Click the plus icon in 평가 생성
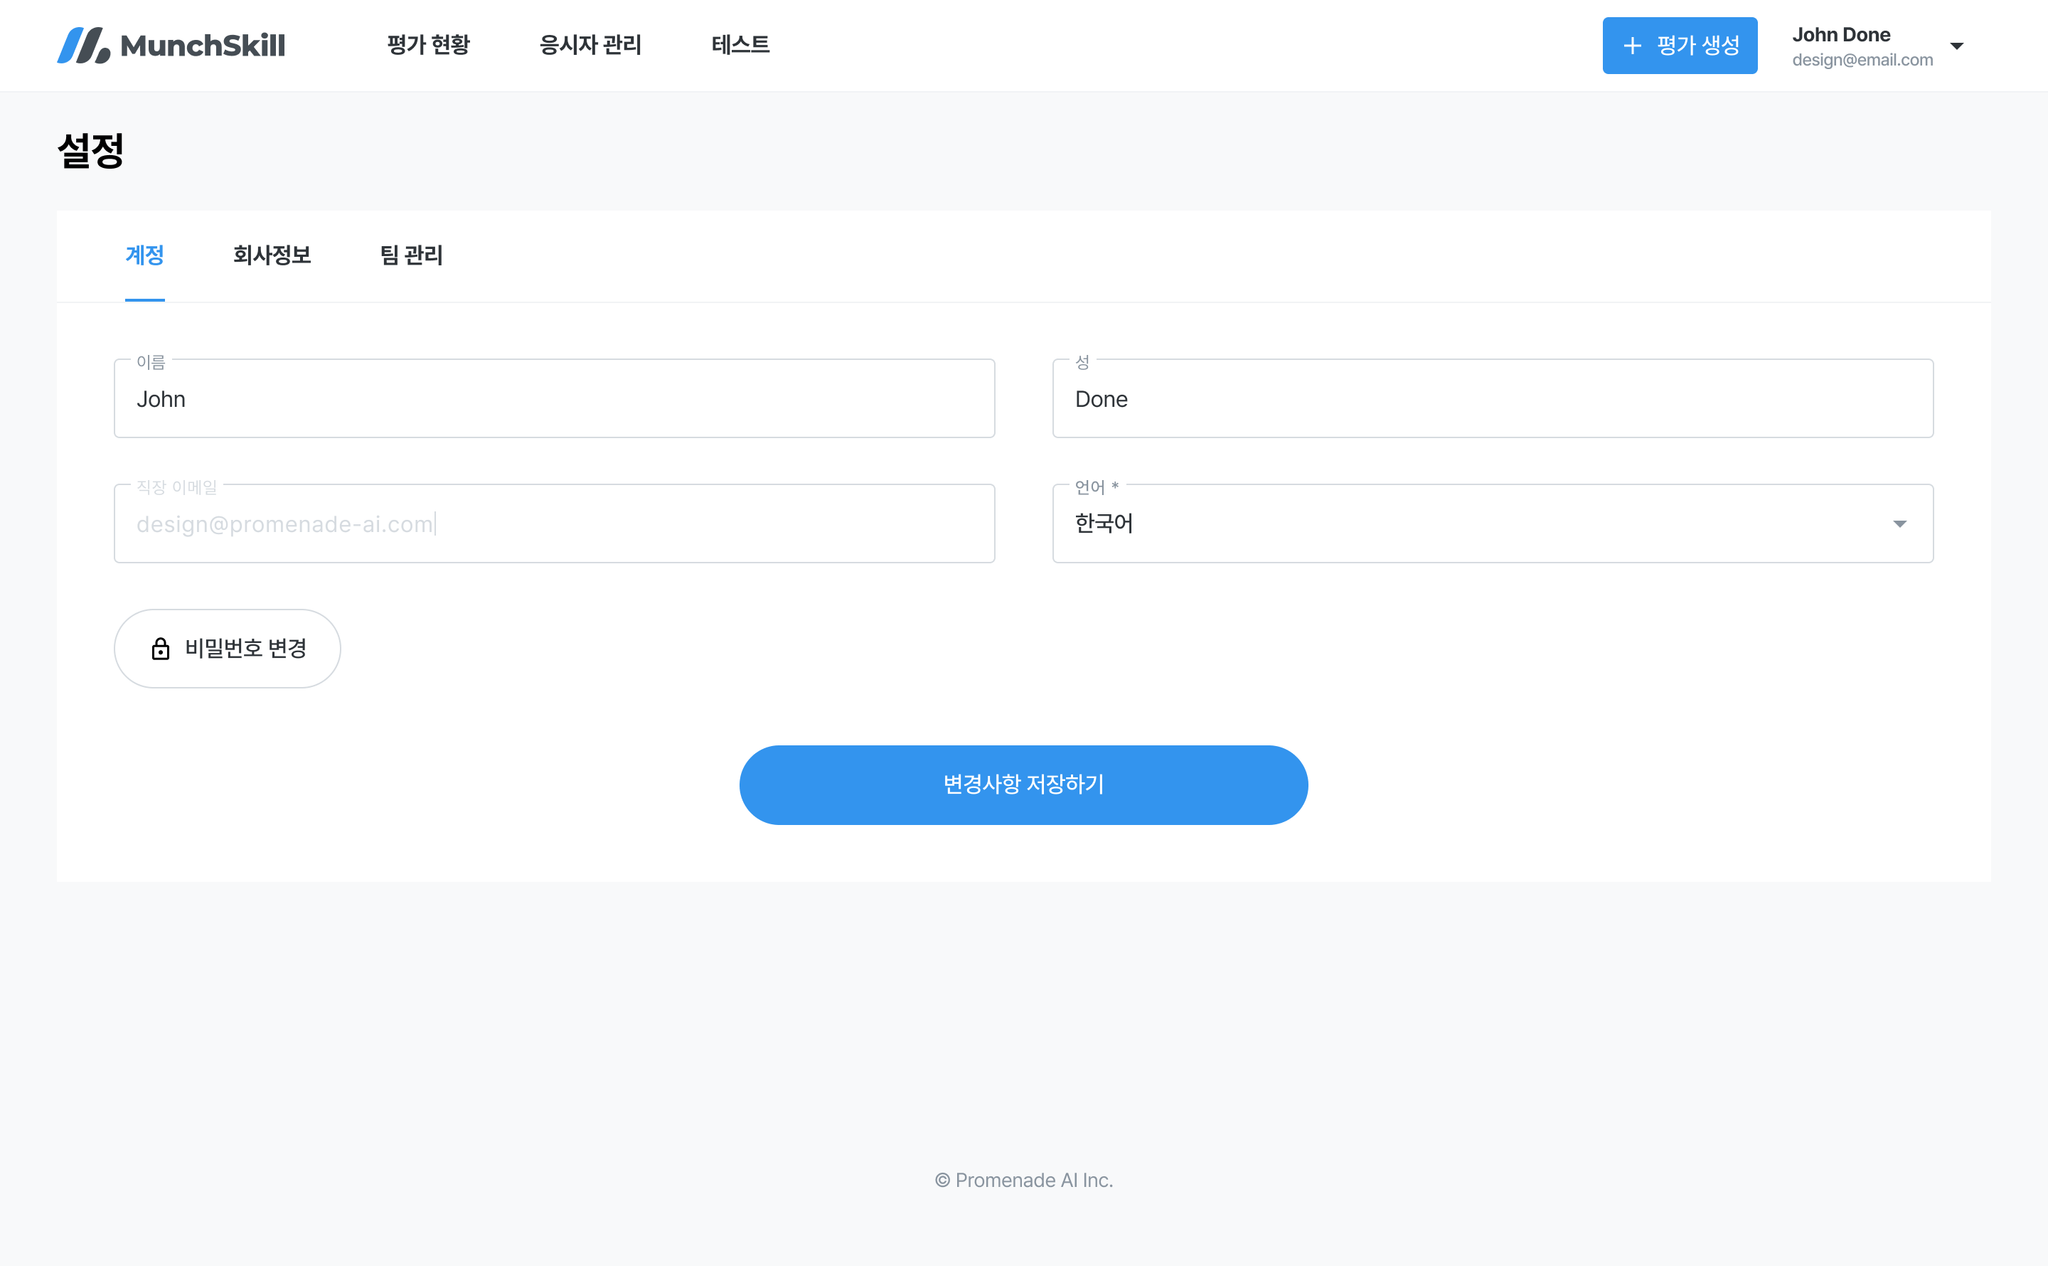 pos(1632,46)
